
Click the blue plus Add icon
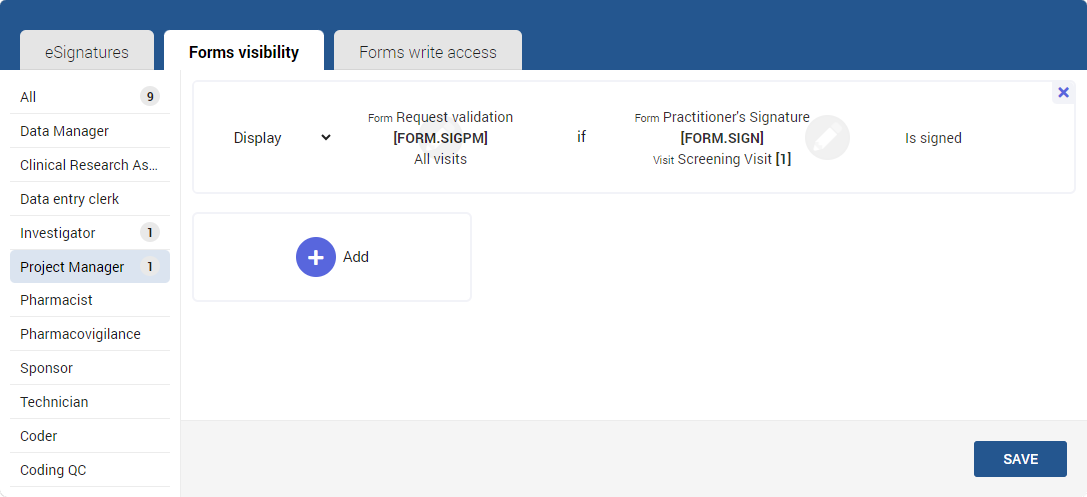316,257
